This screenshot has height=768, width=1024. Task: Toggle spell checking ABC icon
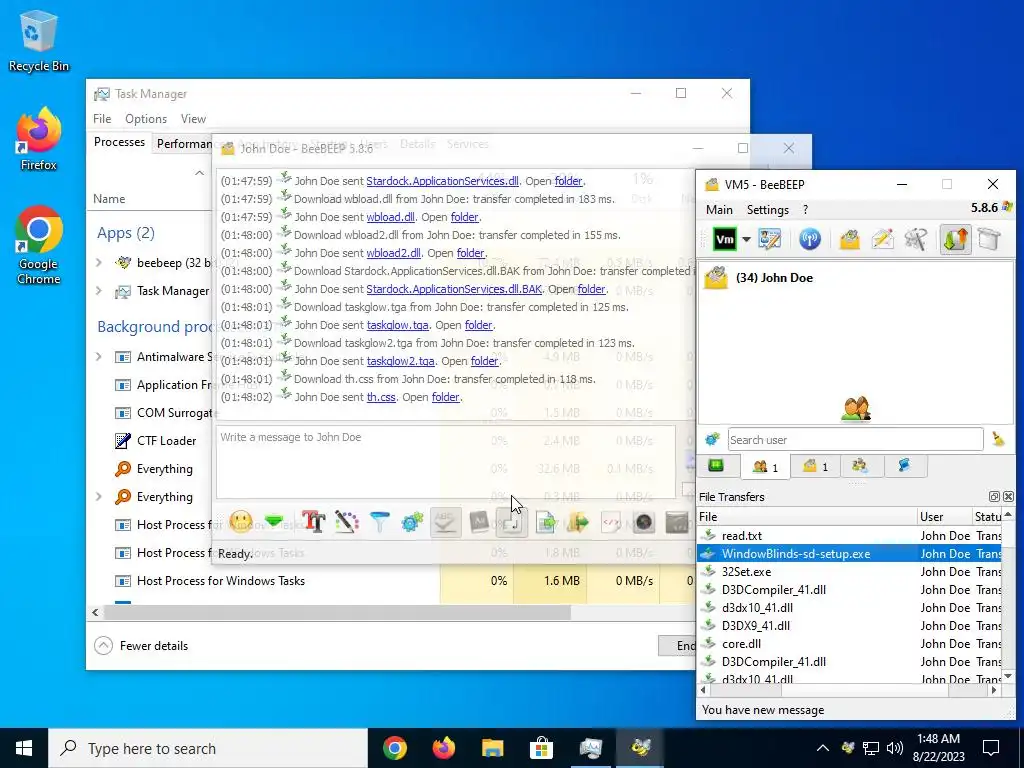pos(445,522)
